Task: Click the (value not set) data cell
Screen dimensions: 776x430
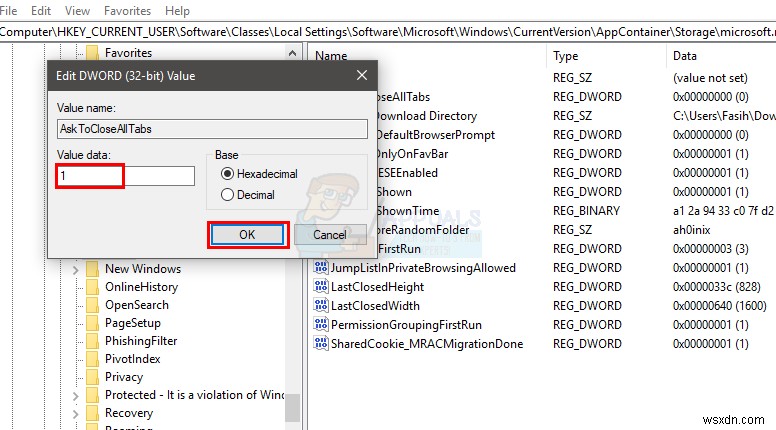Action: pyautogui.click(x=710, y=78)
